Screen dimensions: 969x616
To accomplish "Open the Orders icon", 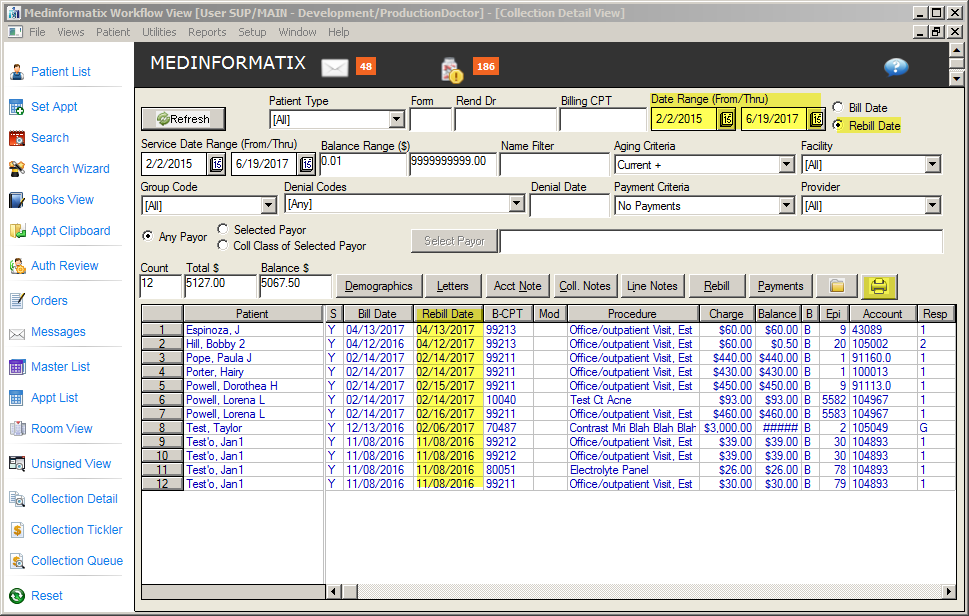I will coord(17,301).
